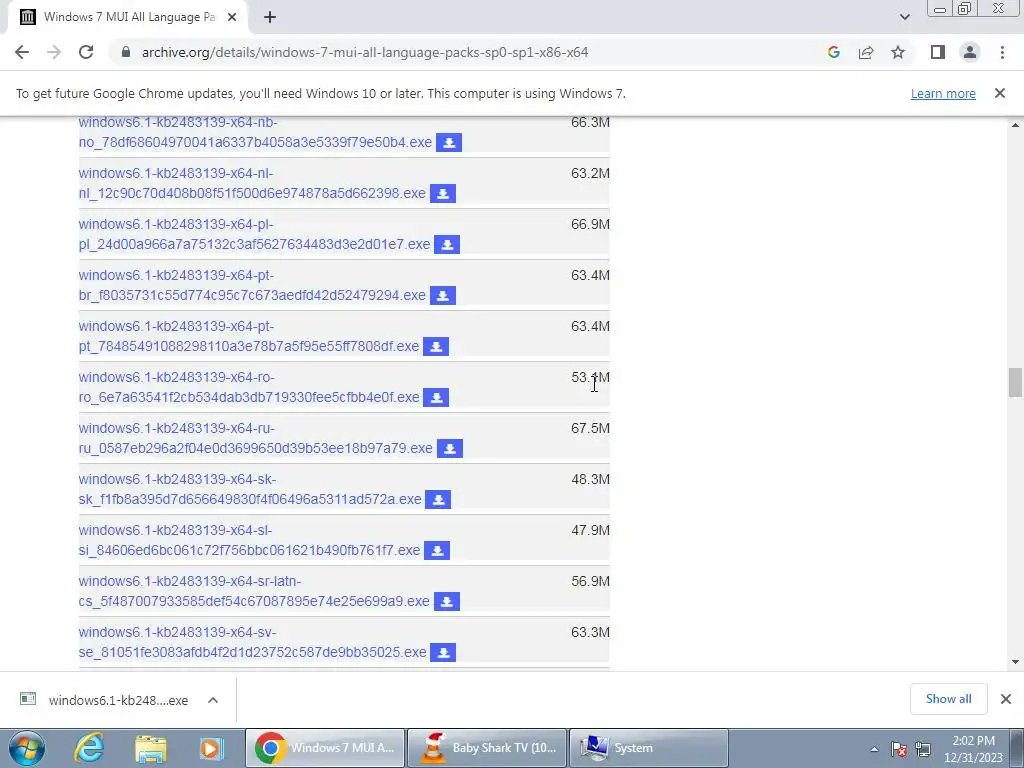The height and width of the screenshot is (768, 1024).
Task: Close the downloads shelf
Action: pos(1006,699)
